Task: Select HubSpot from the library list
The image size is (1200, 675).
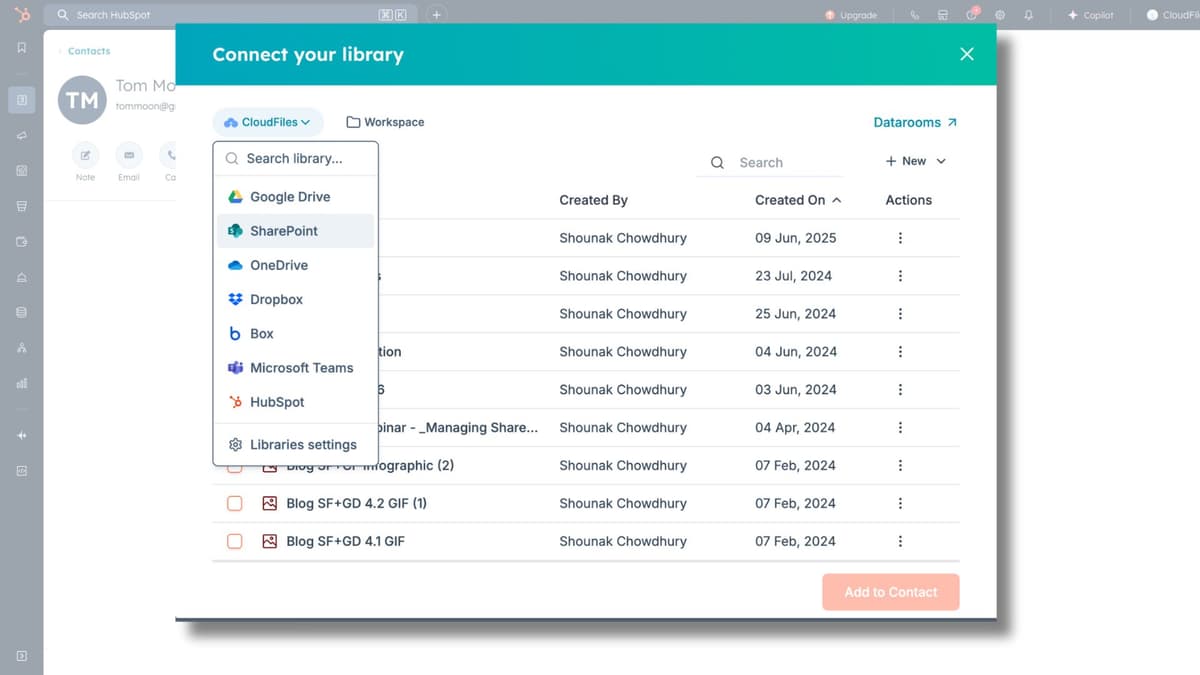Action: (279, 401)
